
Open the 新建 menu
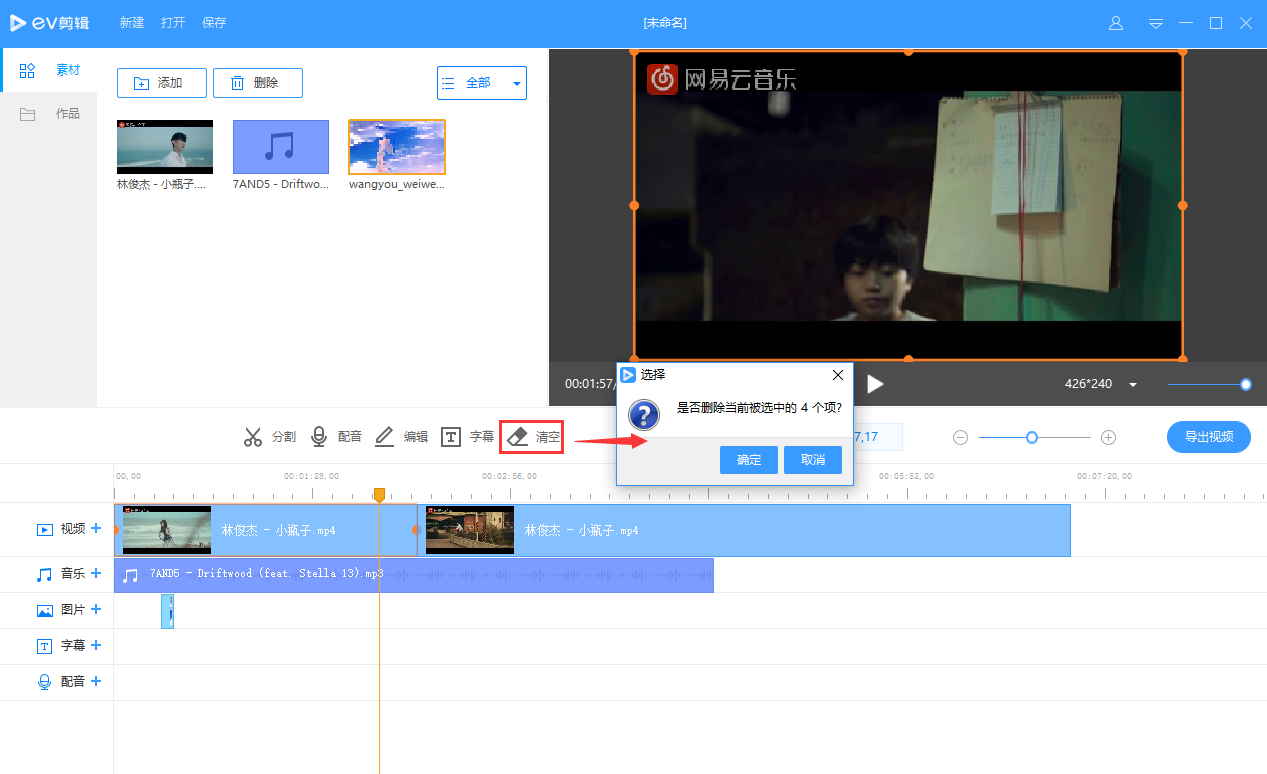(131, 22)
